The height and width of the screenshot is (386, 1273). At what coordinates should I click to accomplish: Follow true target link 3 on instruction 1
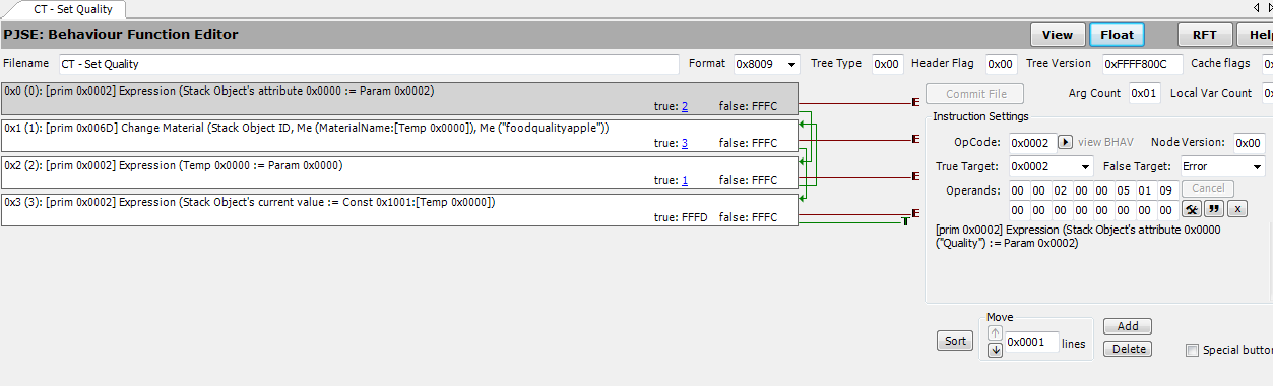pyautogui.click(x=685, y=143)
